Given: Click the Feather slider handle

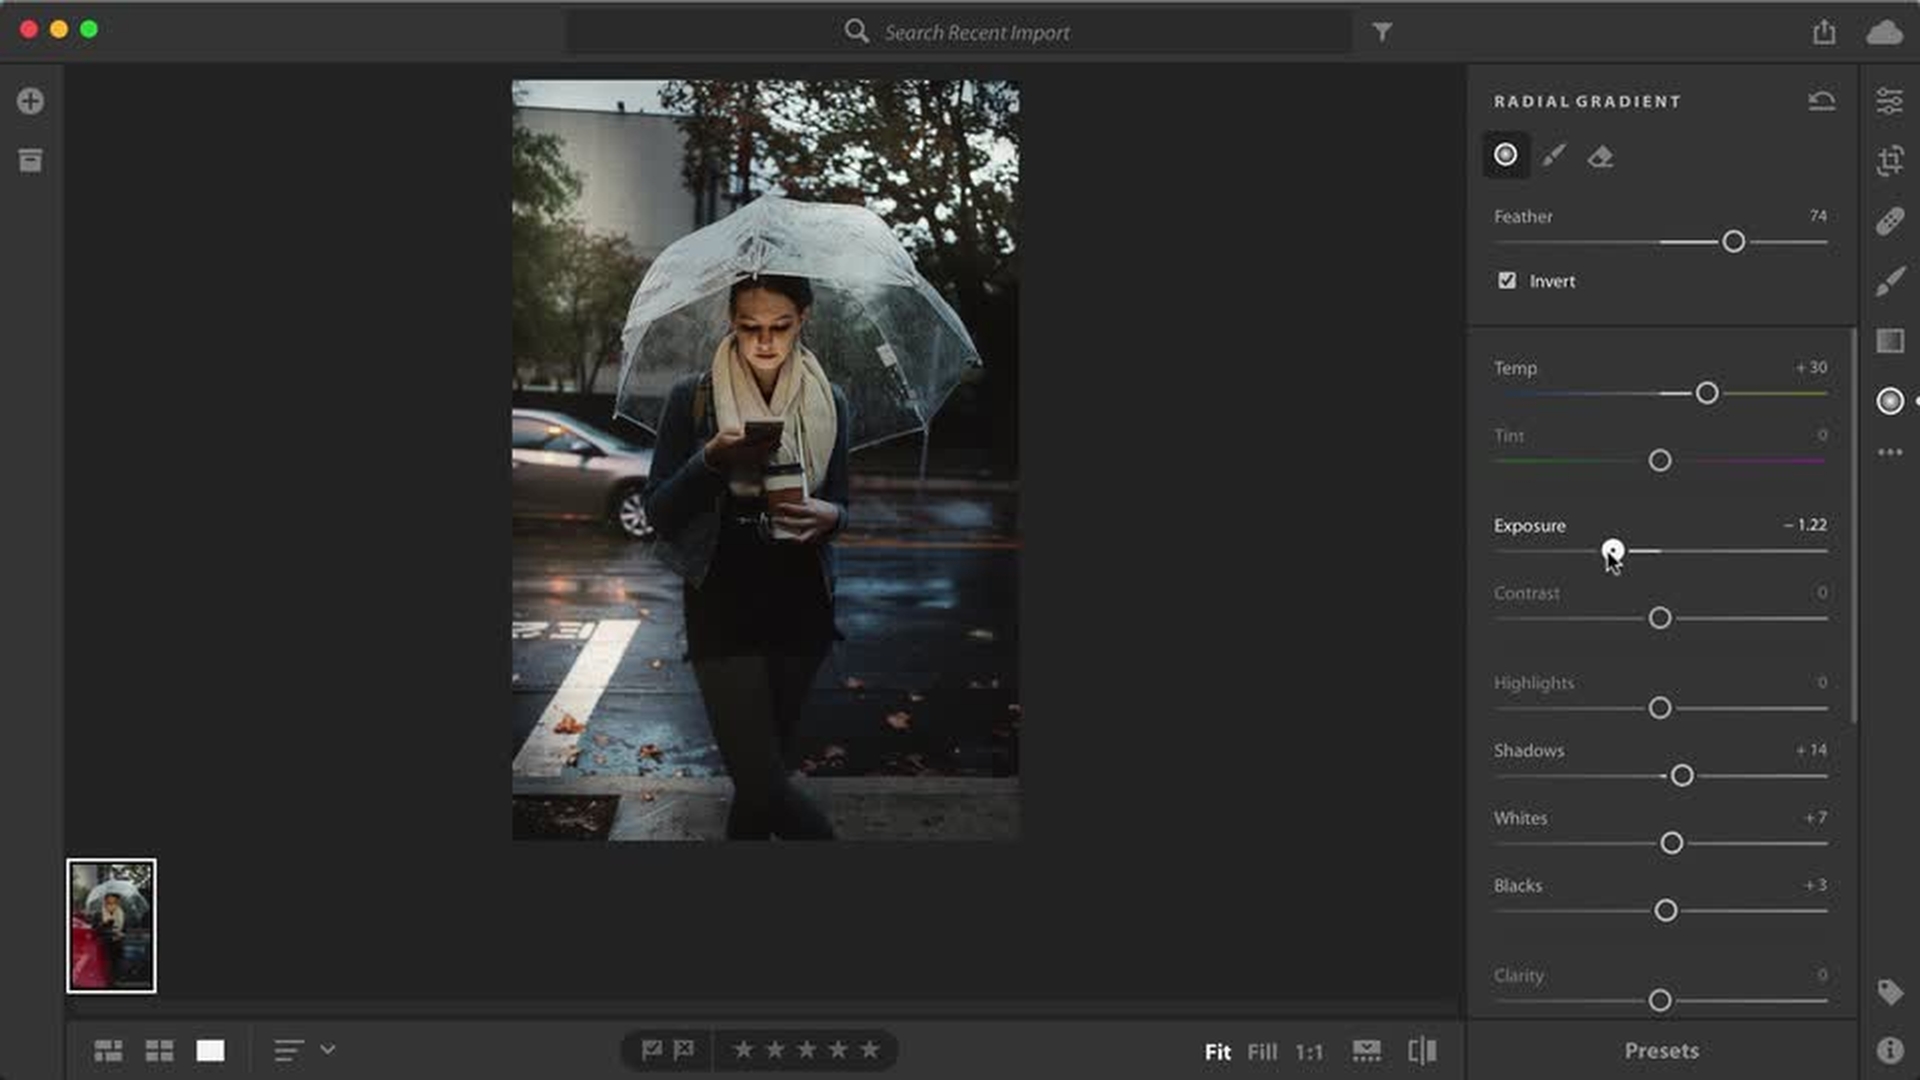Looking at the screenshot, I should pos(1733,242).
